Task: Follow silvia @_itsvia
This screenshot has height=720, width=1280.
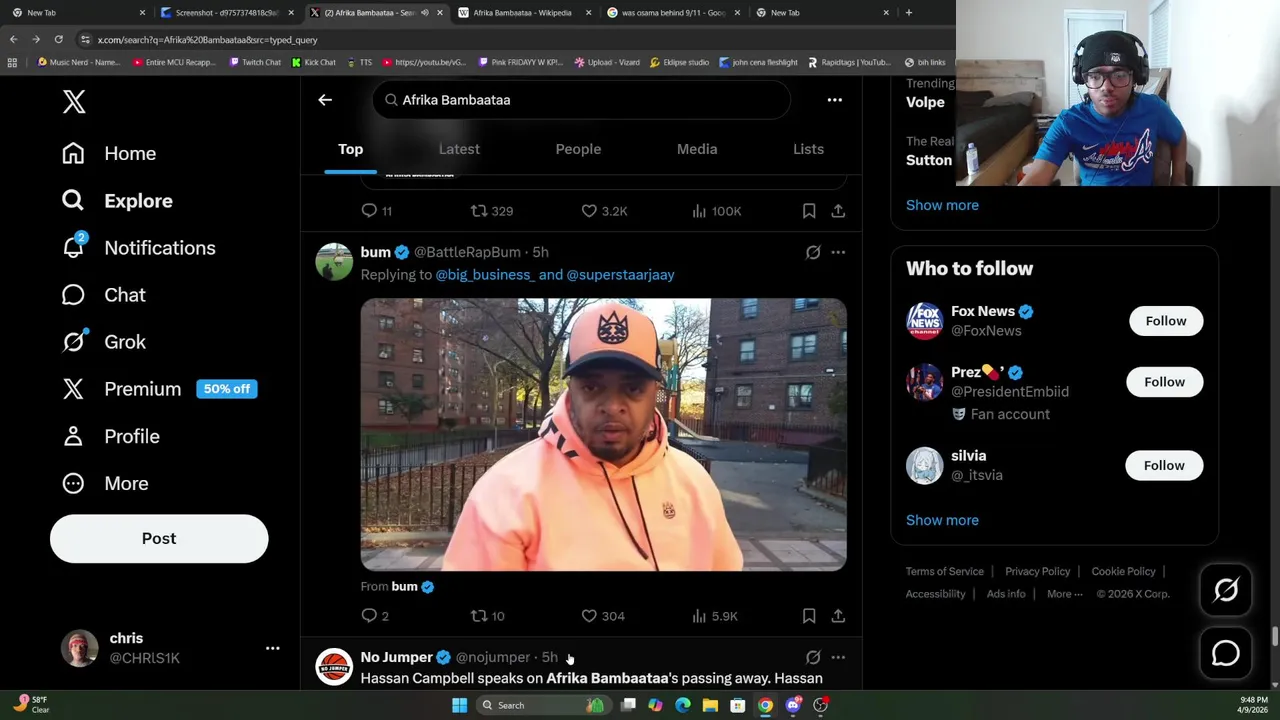Action: coord(1164,465)
